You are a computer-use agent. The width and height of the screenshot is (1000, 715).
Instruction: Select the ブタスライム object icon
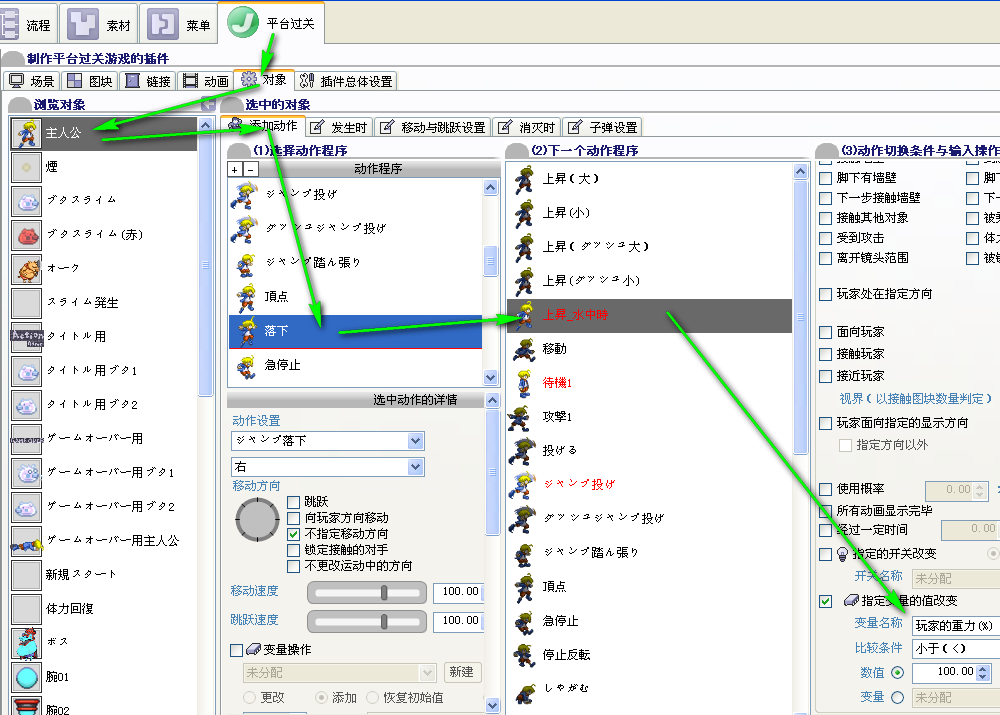click(26, 201)
